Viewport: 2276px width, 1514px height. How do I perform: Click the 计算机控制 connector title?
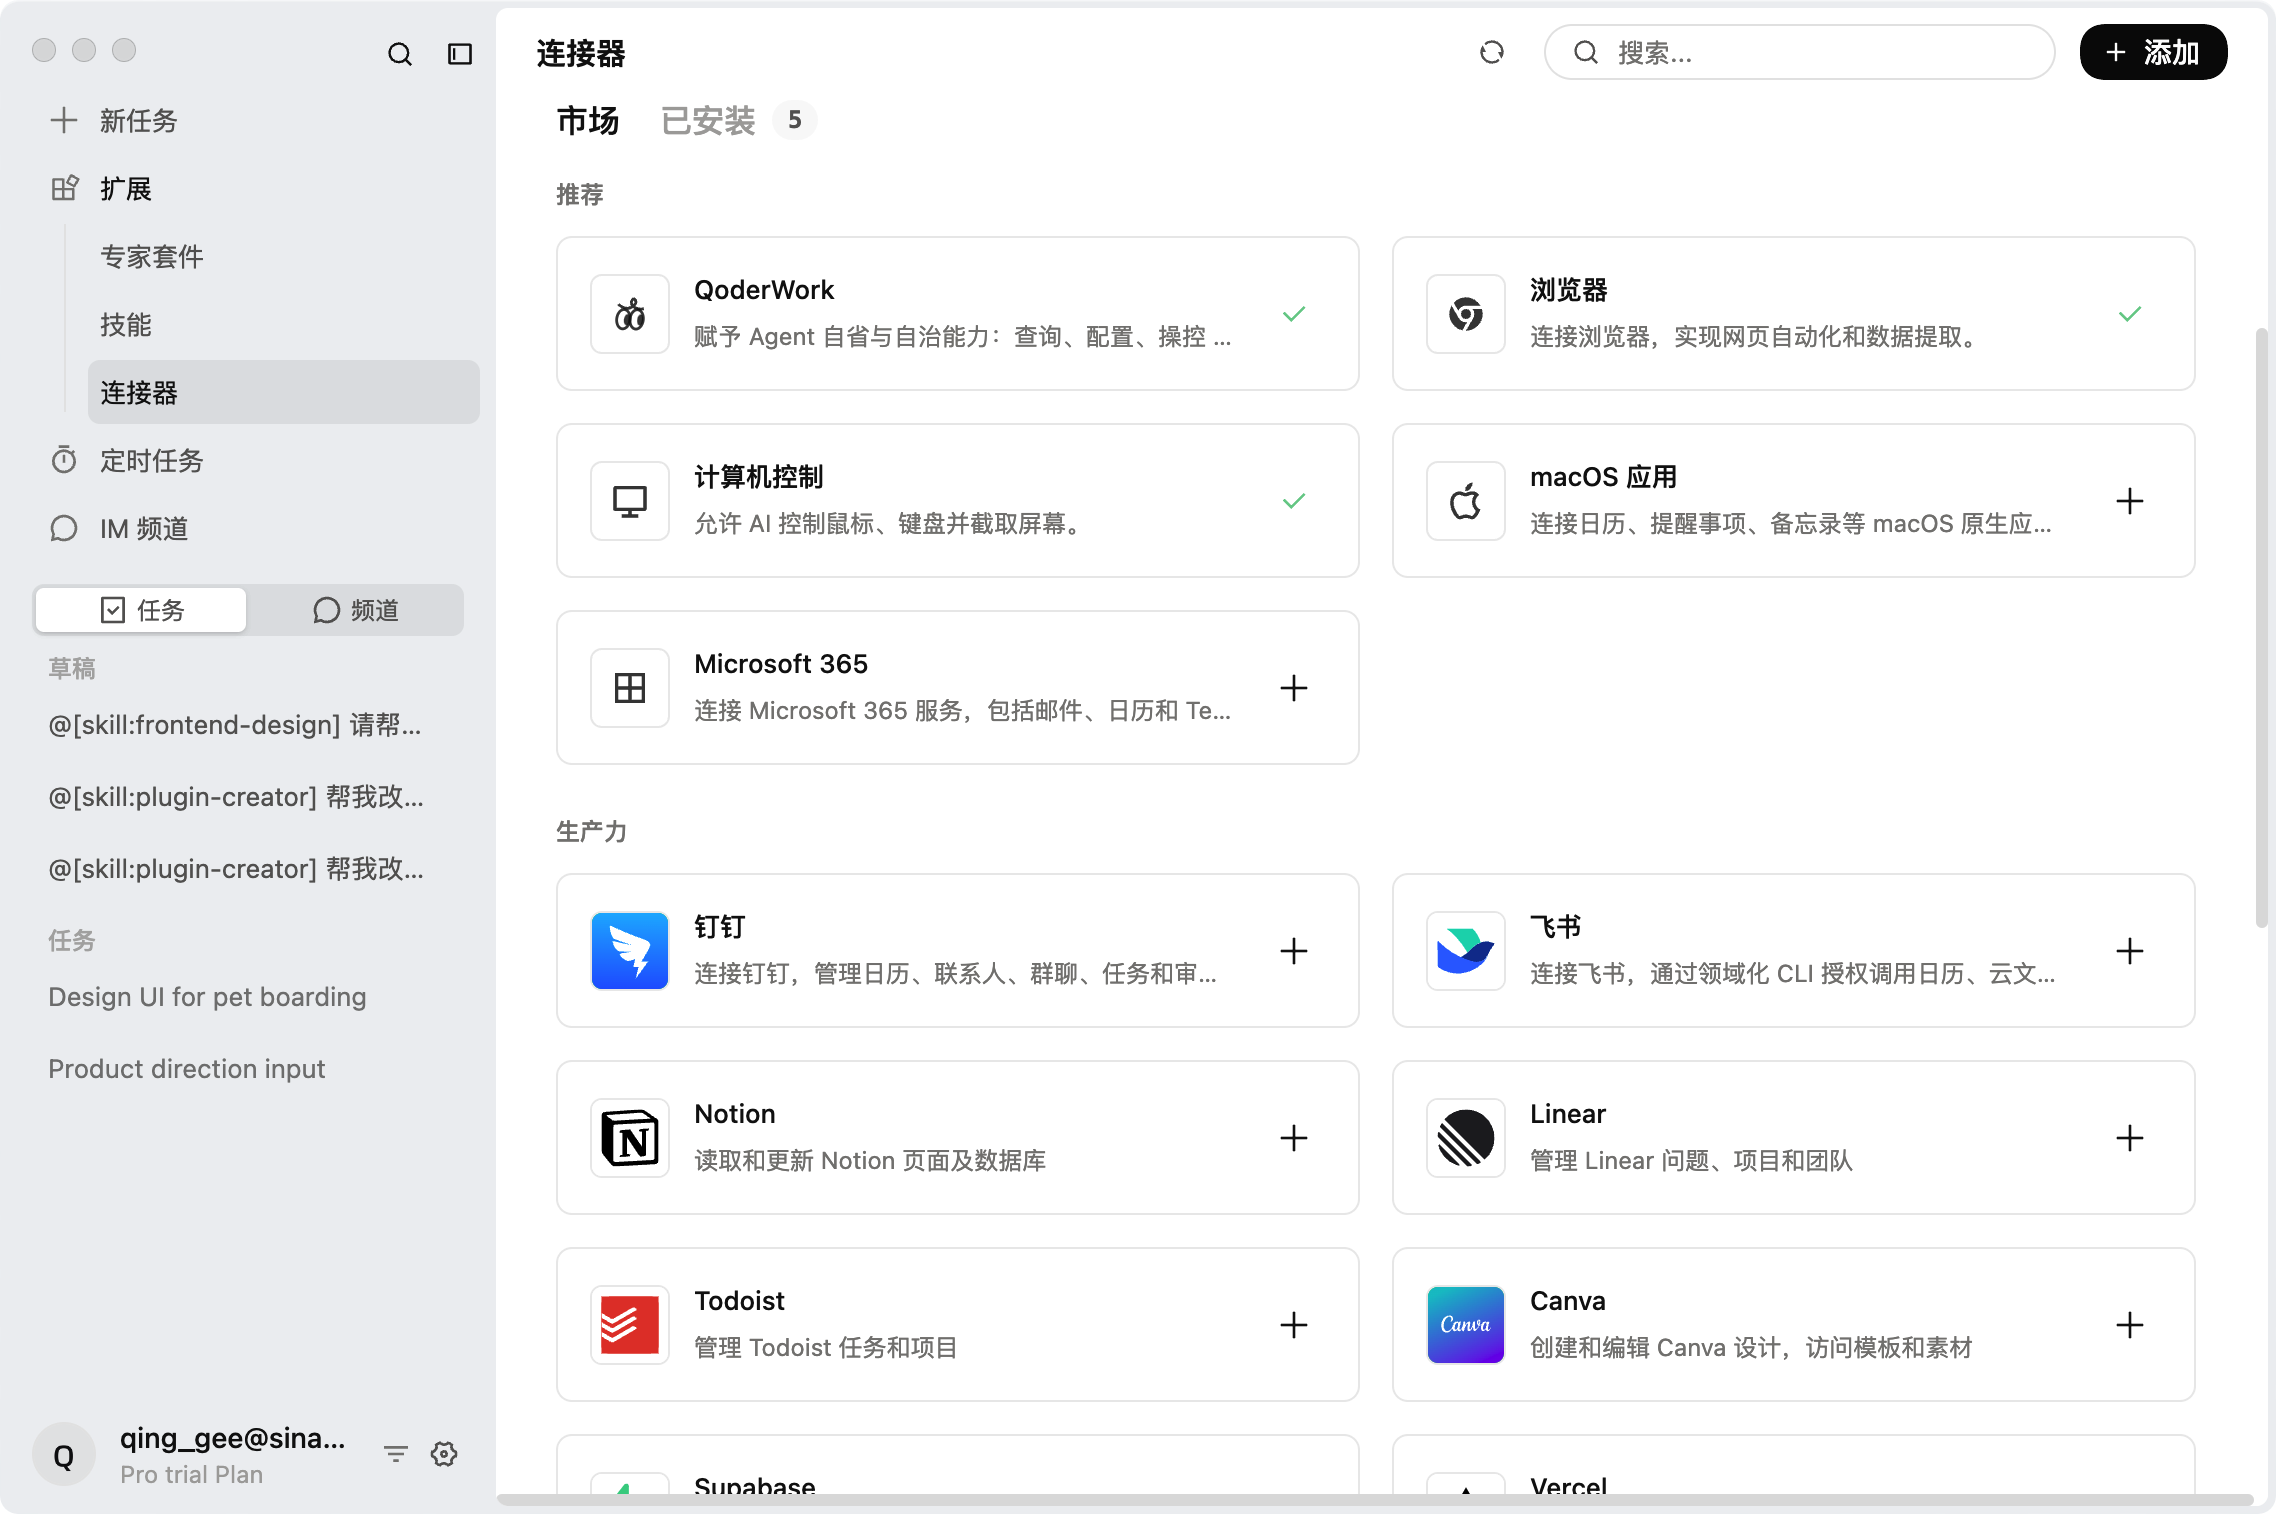click(x=759, y=477)
